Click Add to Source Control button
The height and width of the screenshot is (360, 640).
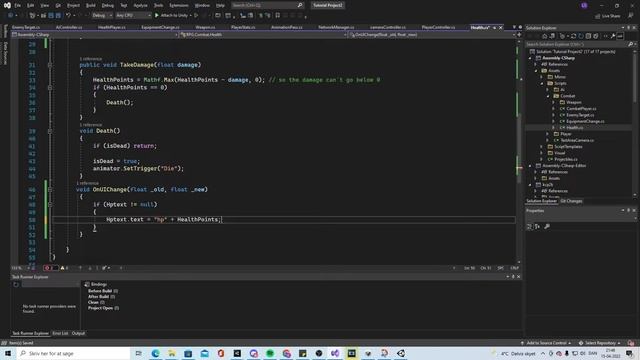[546, 343]
